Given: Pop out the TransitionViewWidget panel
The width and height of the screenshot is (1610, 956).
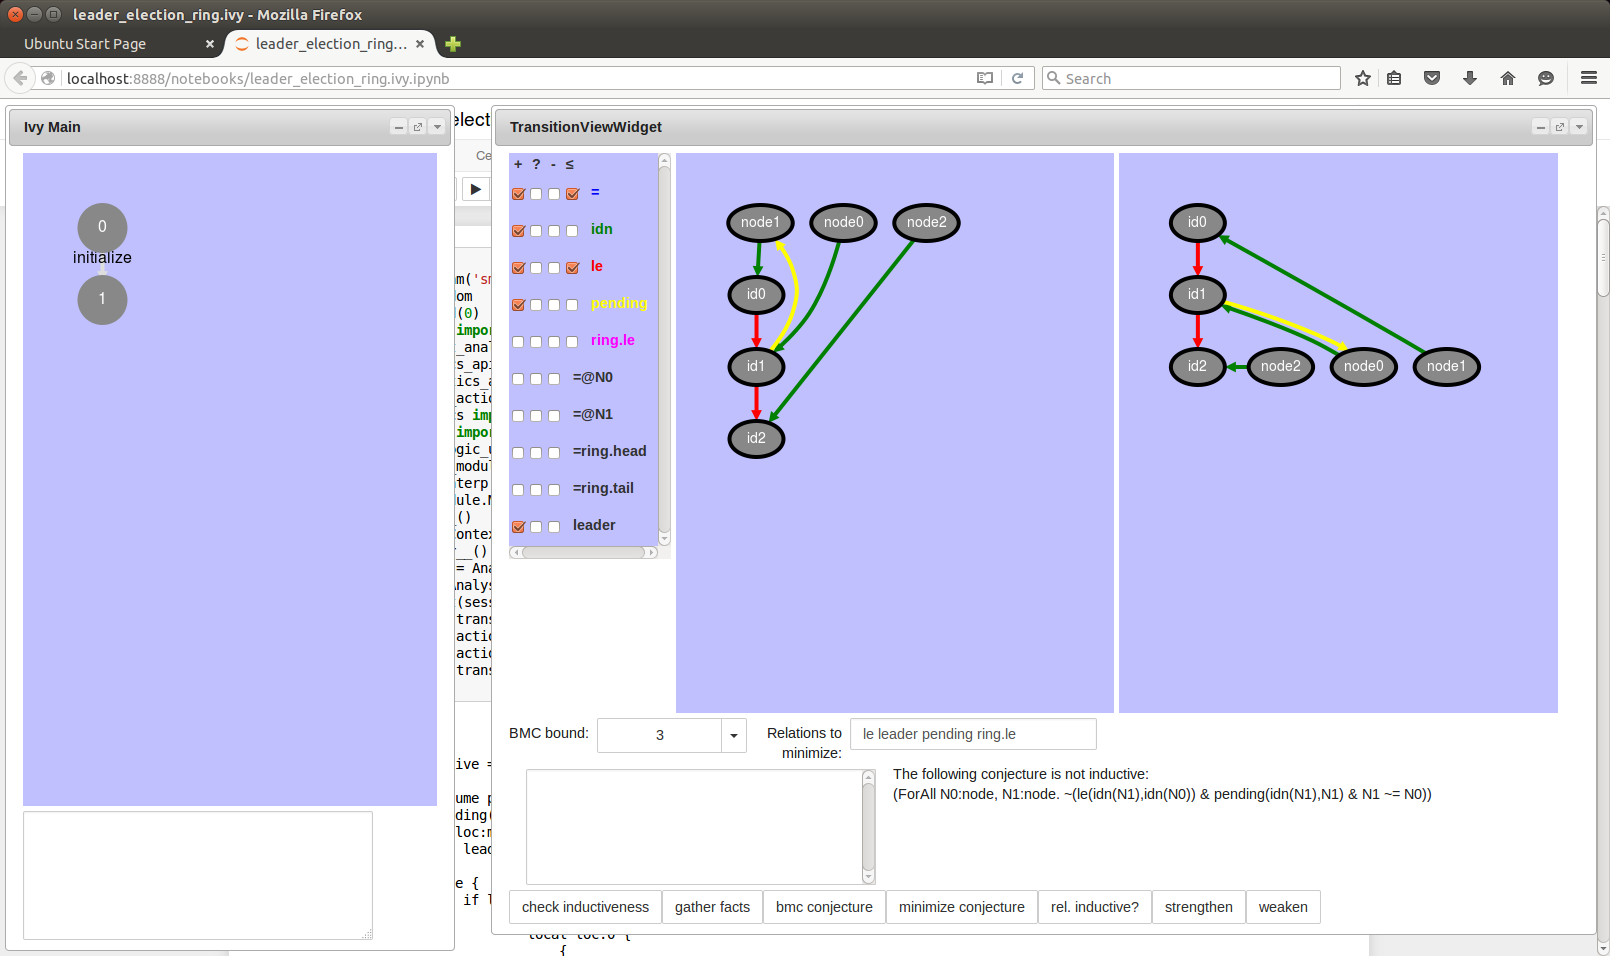Looking at the screenshot, I should [1560, 127].
